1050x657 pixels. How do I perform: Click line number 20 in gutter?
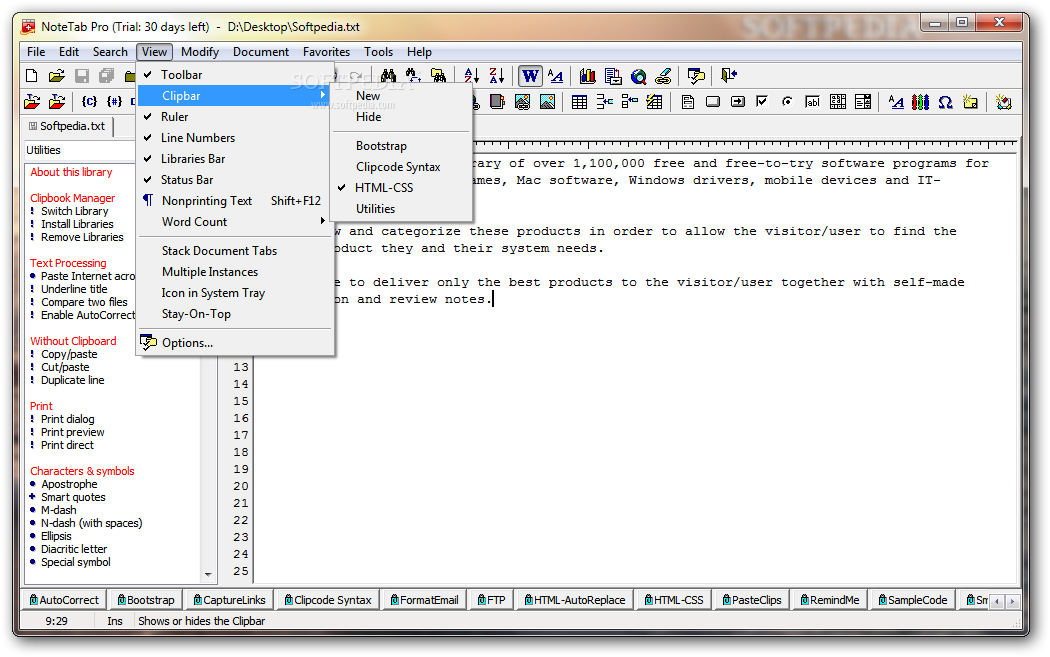tap(241, 486)
